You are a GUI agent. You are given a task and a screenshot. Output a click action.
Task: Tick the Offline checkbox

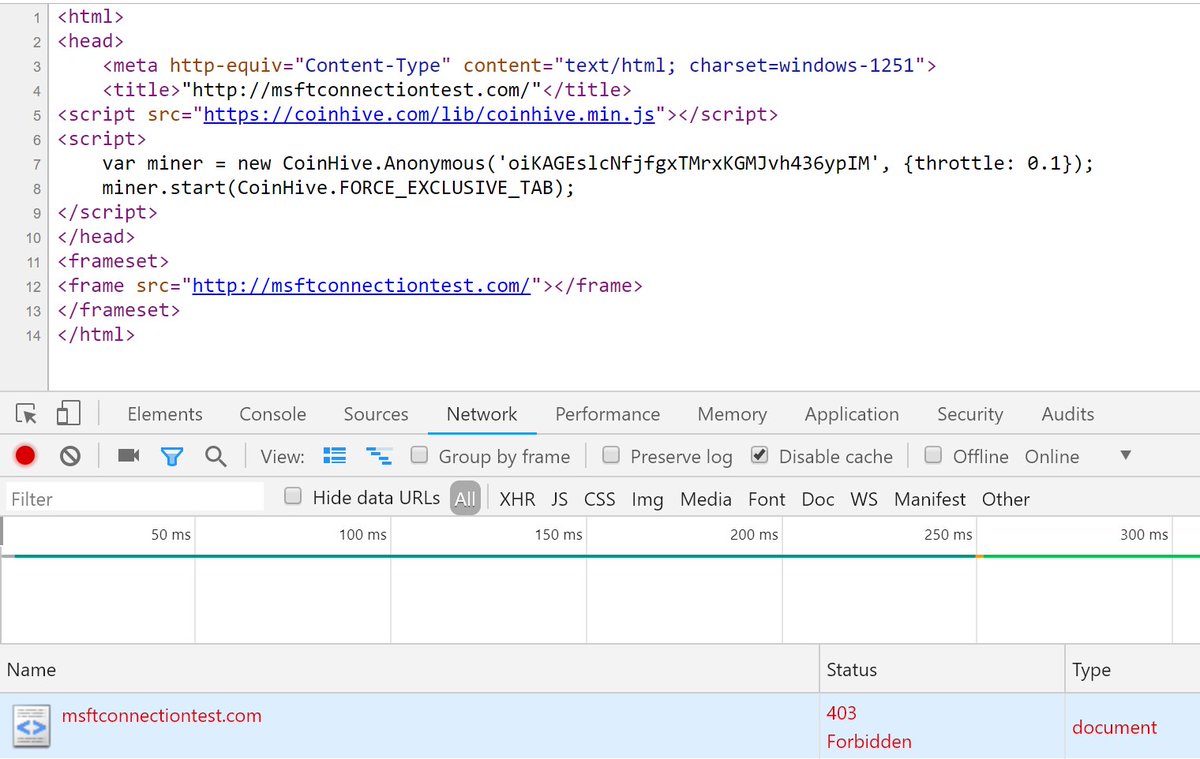pyautogui.click(x=933, y=455)
